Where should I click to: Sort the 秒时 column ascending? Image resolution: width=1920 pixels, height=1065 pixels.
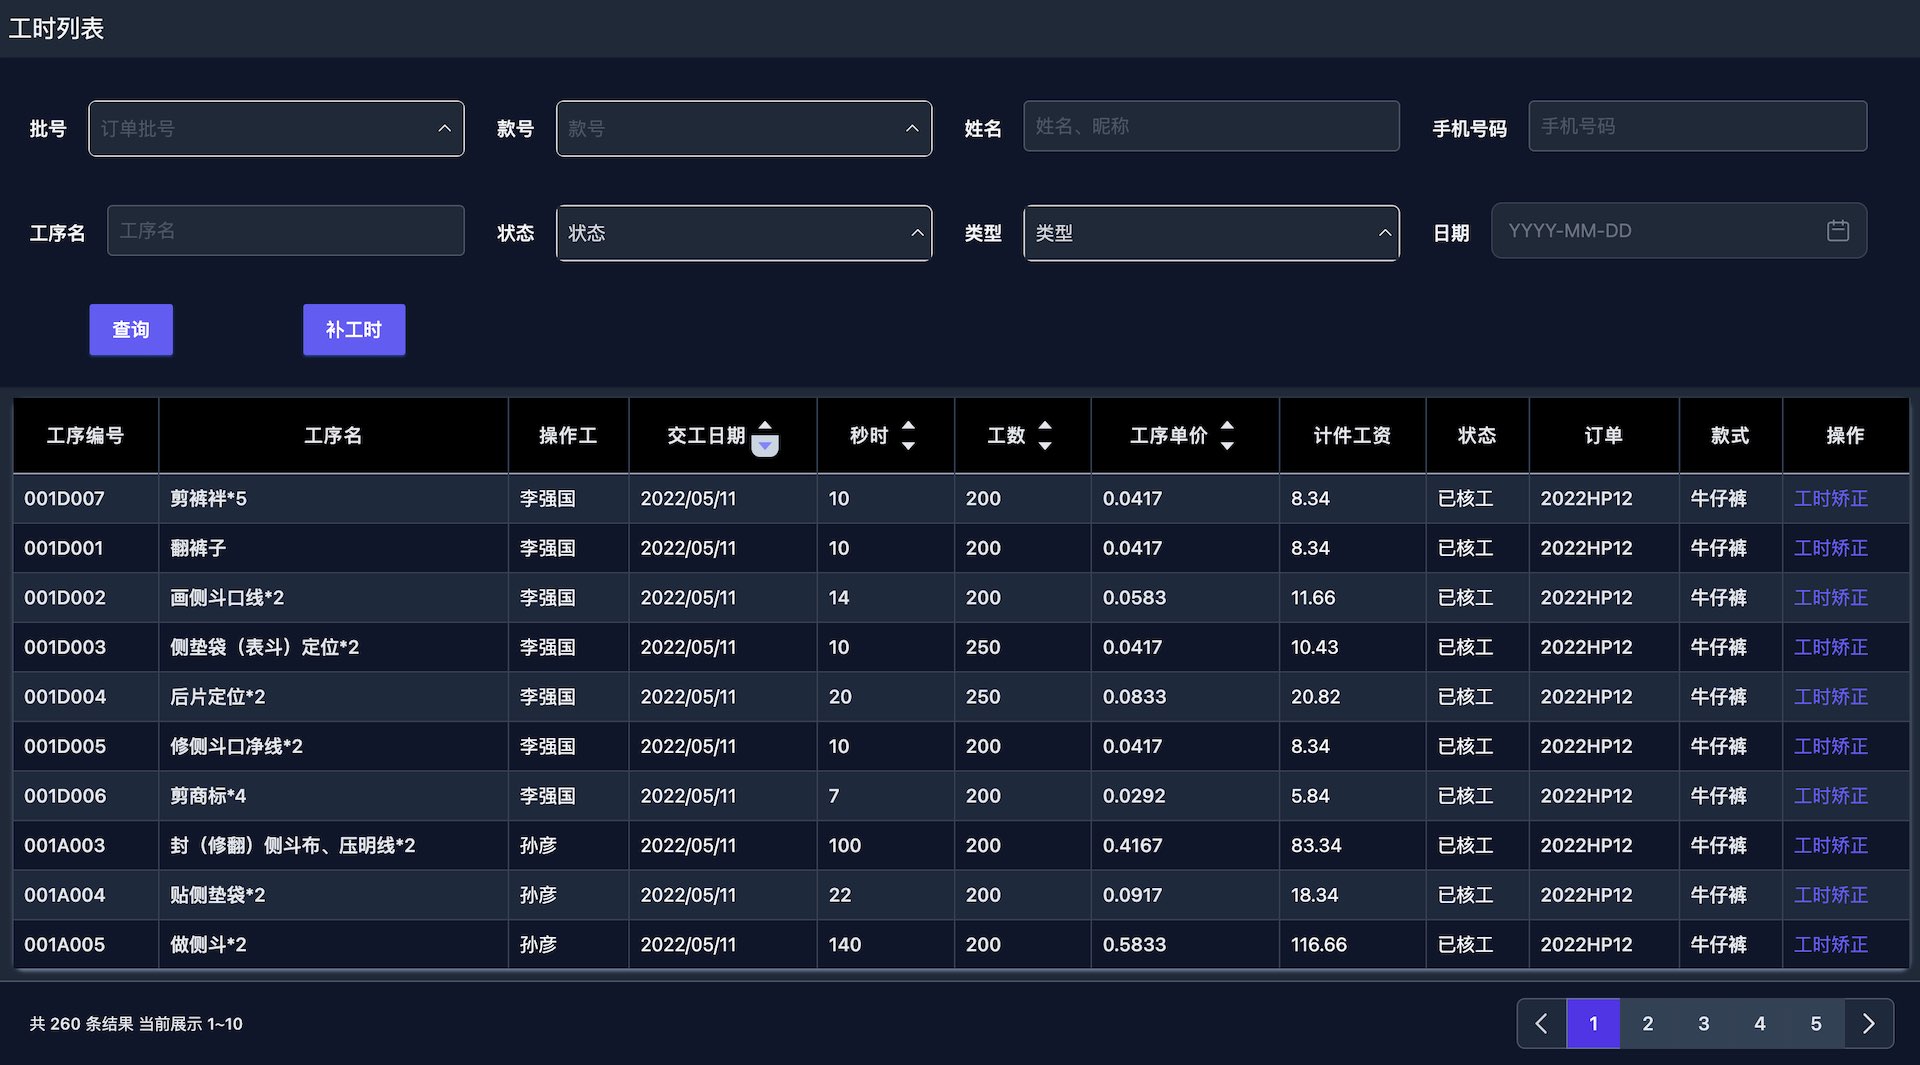point(908,425)
